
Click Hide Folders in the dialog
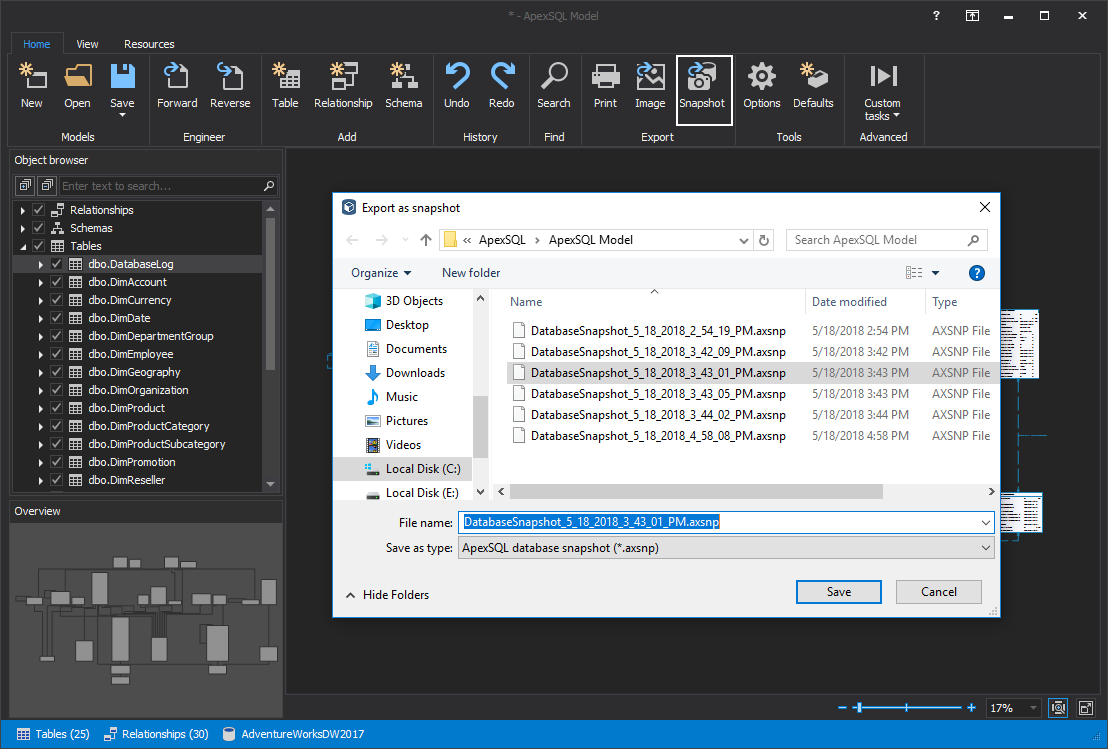388,595
